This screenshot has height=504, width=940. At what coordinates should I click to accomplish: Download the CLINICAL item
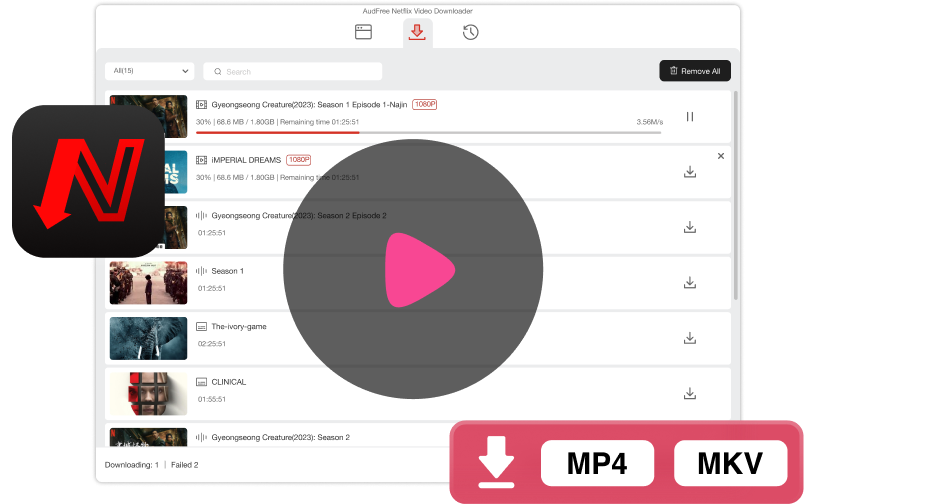pos(690,394)
